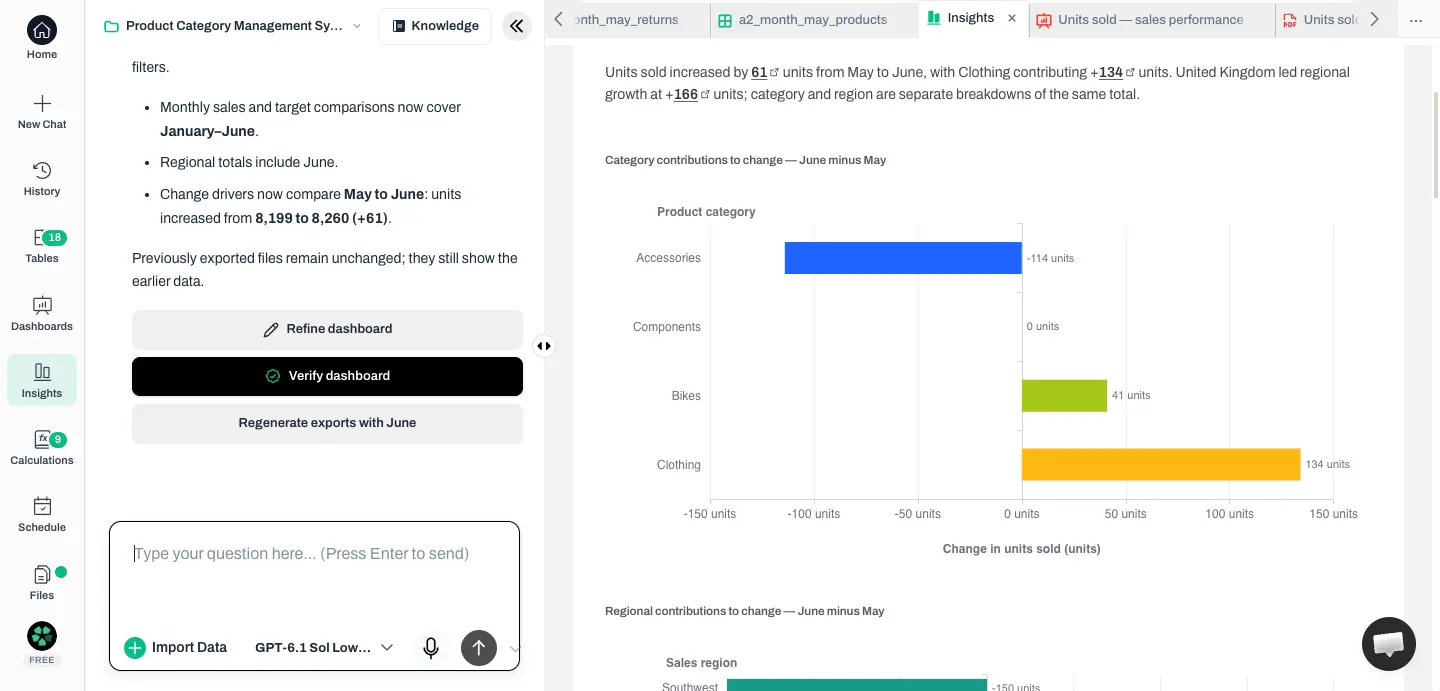Switch to the month_may_returns tab
Image resolution: width=1440 pixels, height=691 pixels.
point(627,19)
